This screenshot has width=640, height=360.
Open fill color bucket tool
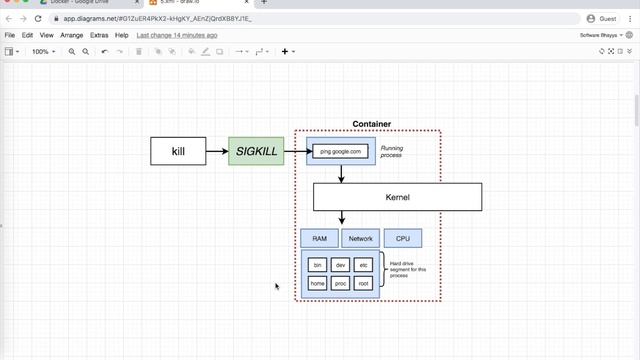pos(191,52)
